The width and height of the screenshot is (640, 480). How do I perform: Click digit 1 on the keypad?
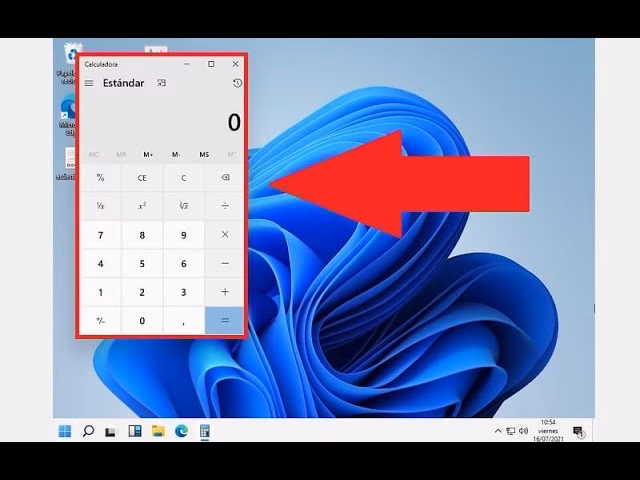point(100,292)
